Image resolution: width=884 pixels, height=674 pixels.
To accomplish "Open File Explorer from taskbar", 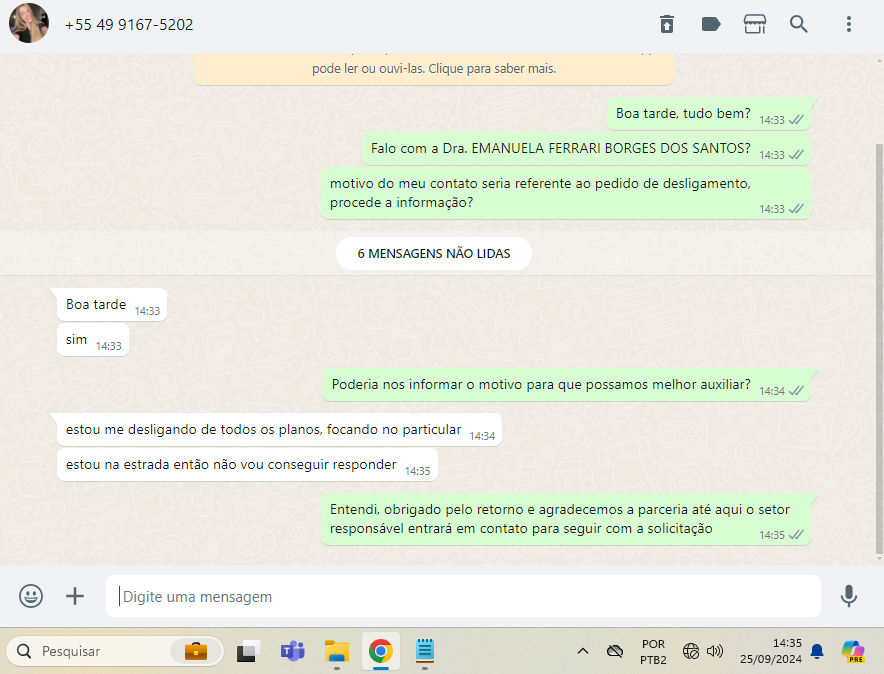I will point(337,651).
